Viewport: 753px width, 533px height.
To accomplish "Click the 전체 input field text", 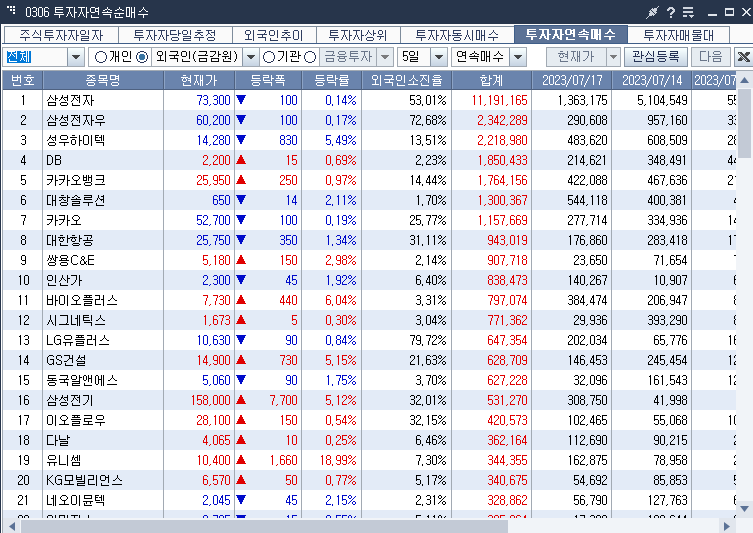I will (19, 57).
